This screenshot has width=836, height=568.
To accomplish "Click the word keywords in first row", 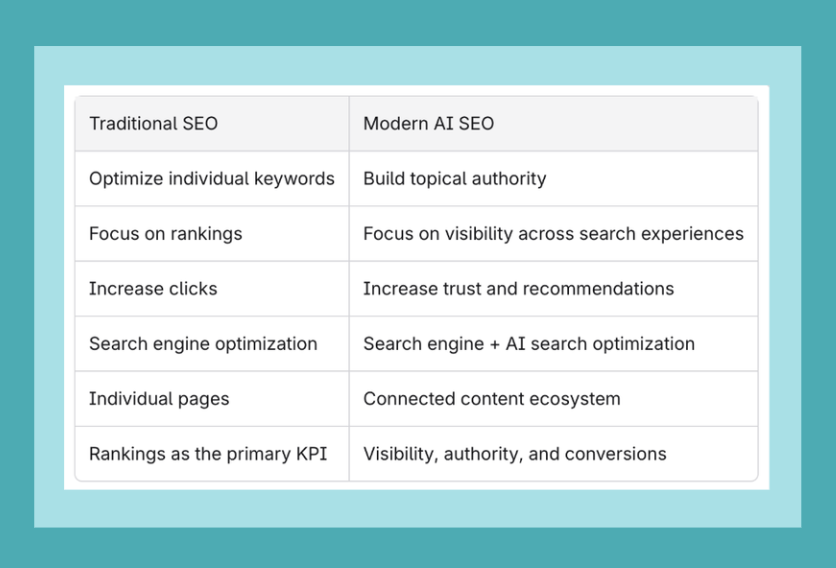I will [294, 179].
